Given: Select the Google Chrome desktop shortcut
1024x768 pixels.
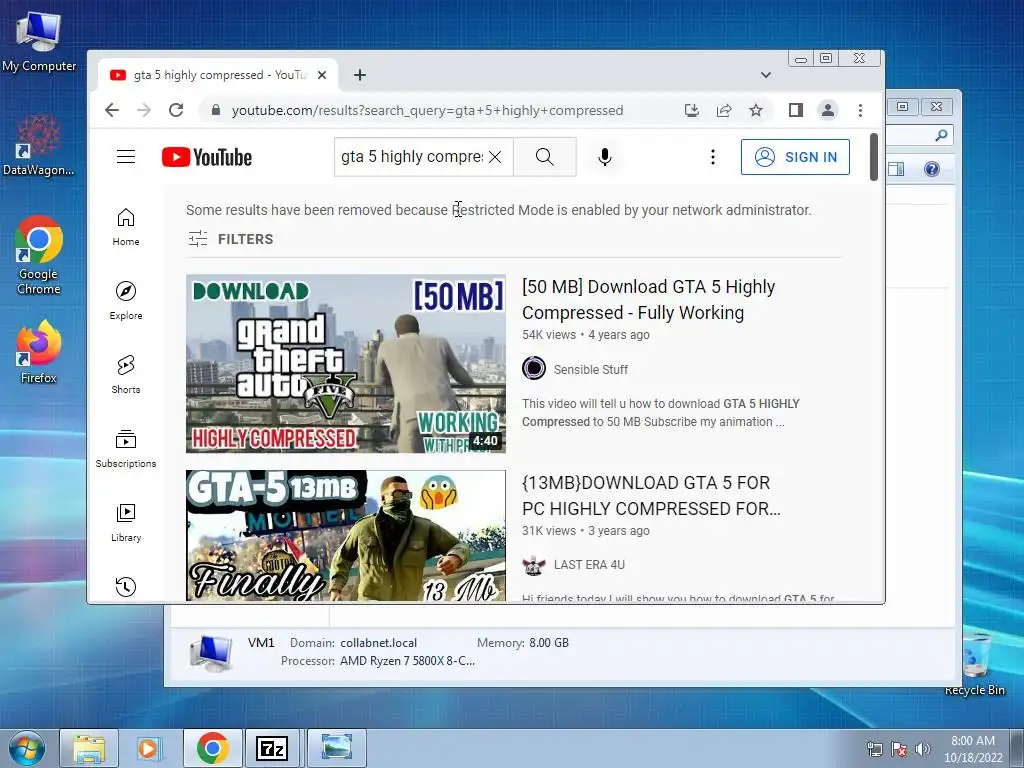Looking at the screenshot, I should tap(39, 255).
